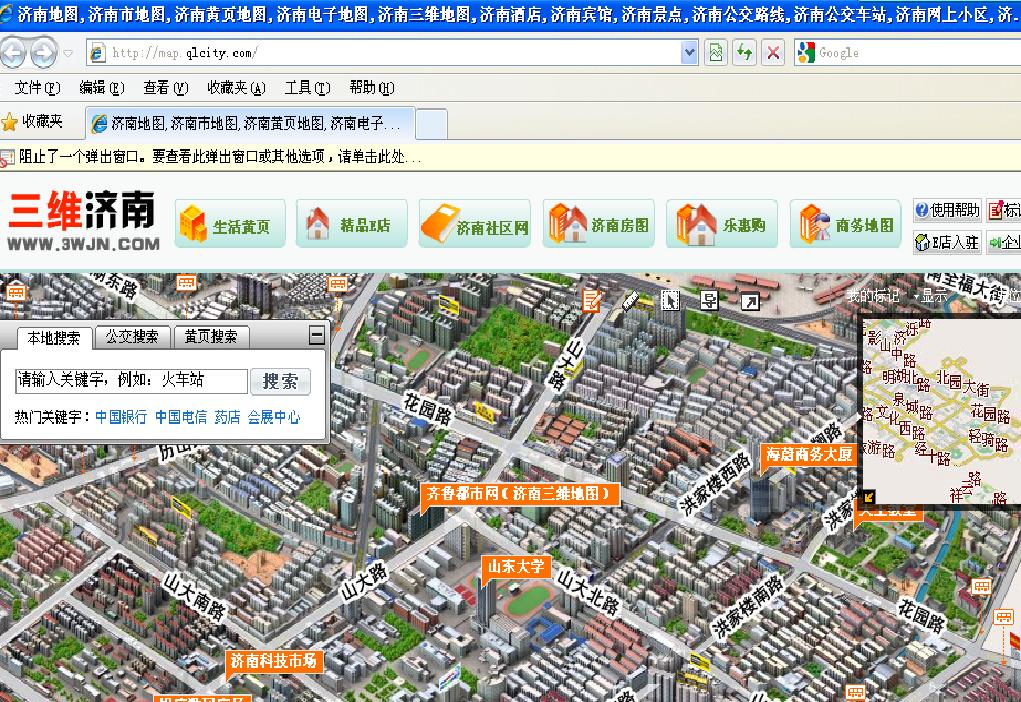Click the 山东大学 map marker label
This screenshot has width=1021, height=702.
pyautogui.click(x=516, y=567)
